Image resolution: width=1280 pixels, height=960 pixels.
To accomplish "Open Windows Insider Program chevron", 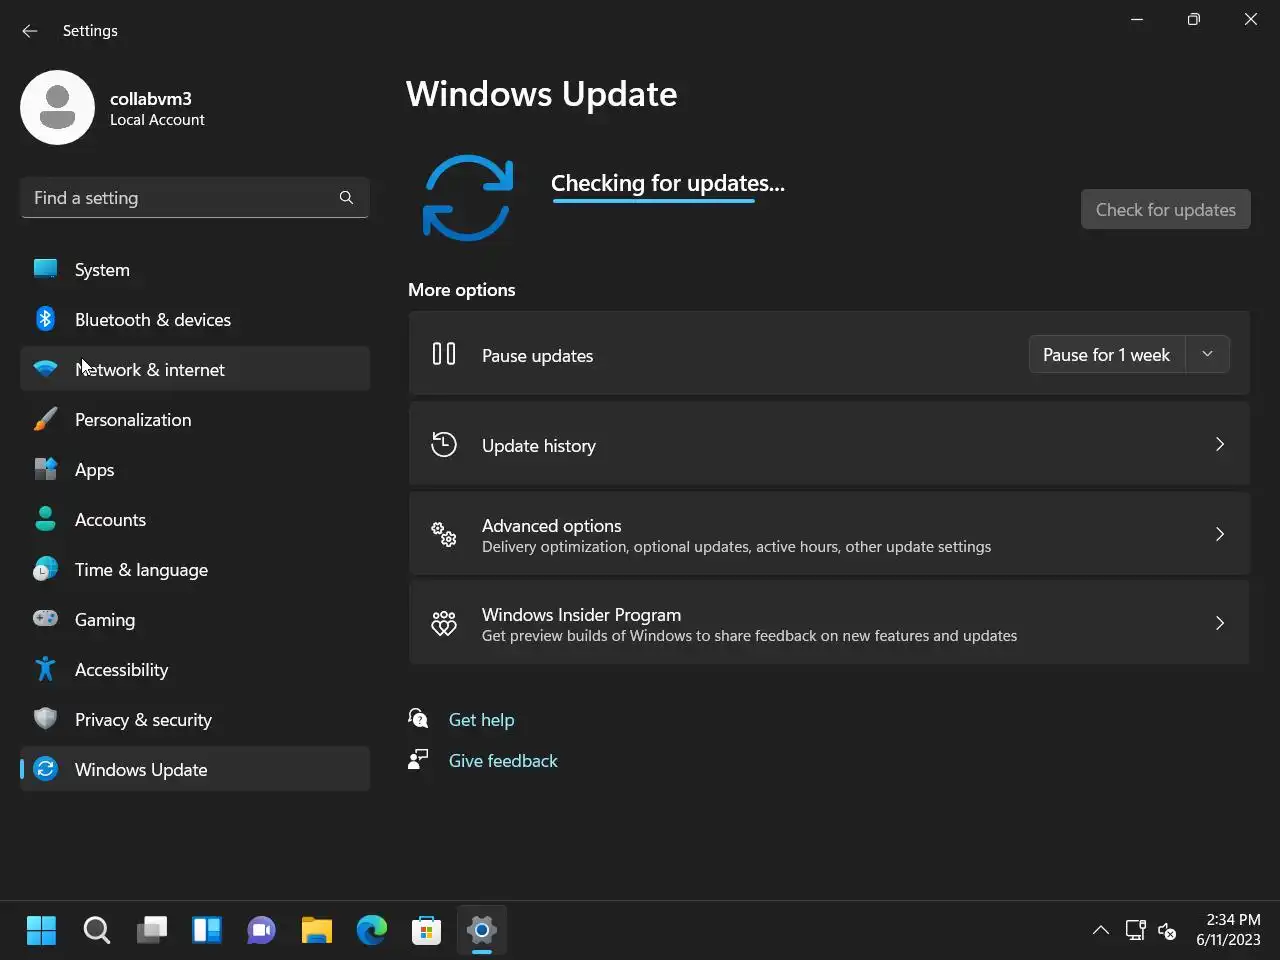I will (1219, 623).
